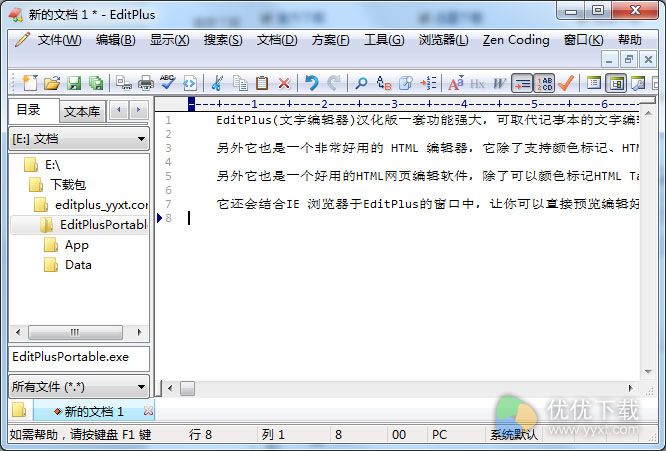Open the 工具(G) menu
666x451 pixels.
point(384,40)
